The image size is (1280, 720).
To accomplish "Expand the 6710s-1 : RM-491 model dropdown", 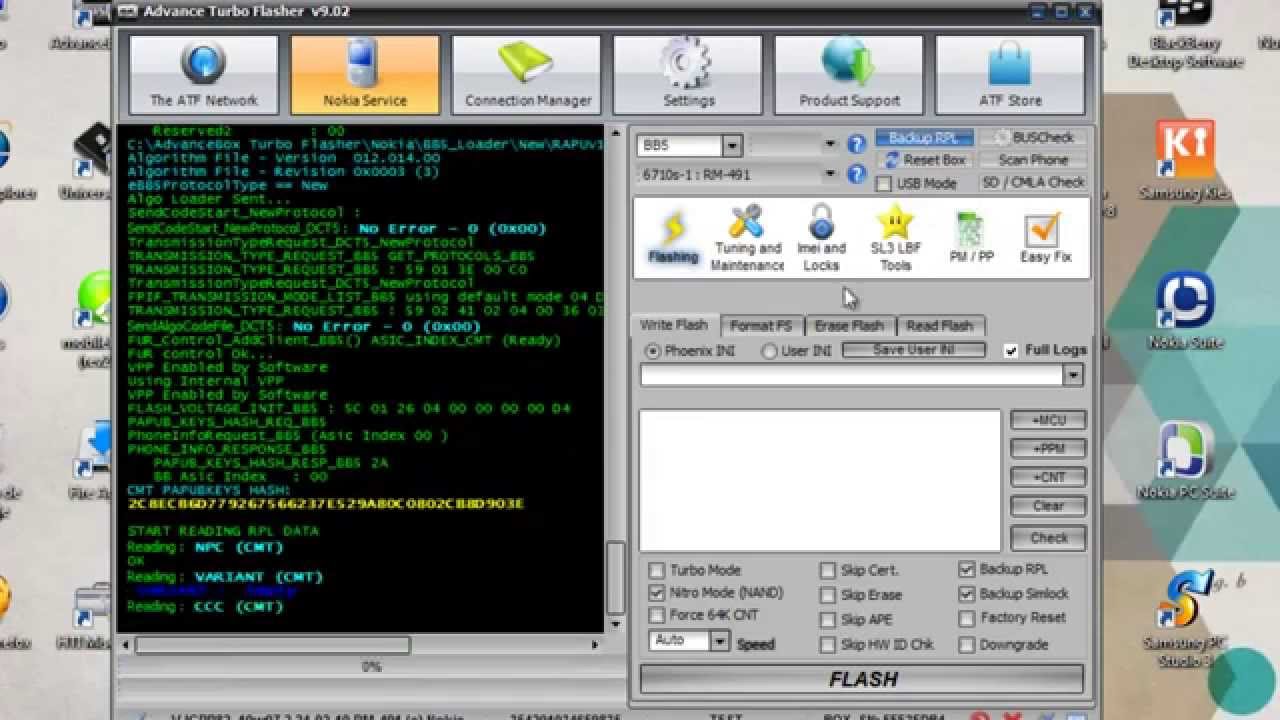I will point(830,174).
